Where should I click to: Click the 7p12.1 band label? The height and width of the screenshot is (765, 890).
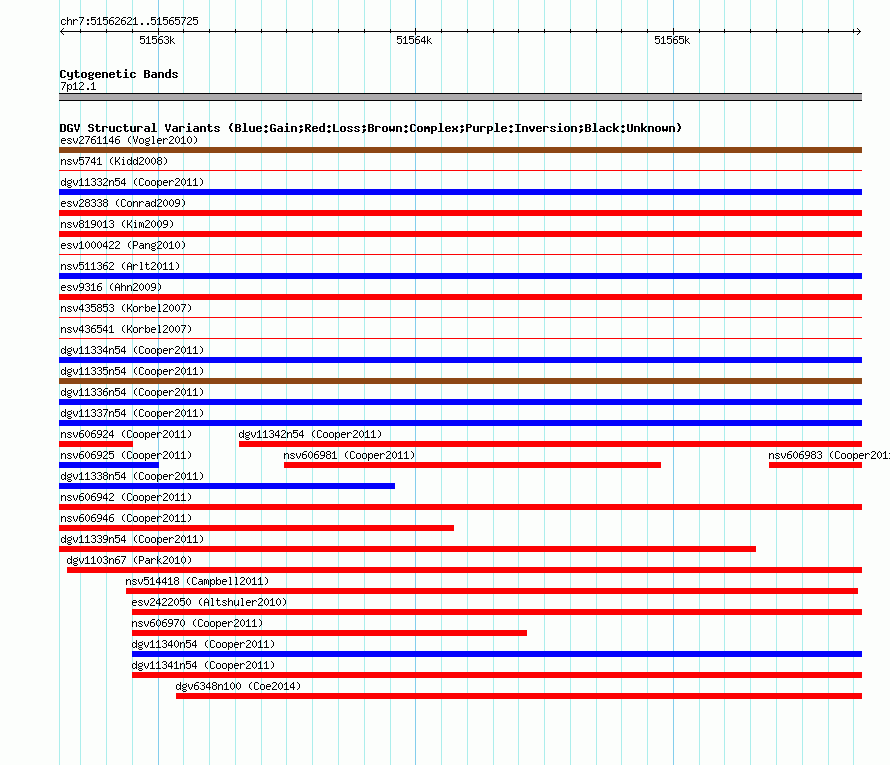pyautogui.click(x=78, y=86)
